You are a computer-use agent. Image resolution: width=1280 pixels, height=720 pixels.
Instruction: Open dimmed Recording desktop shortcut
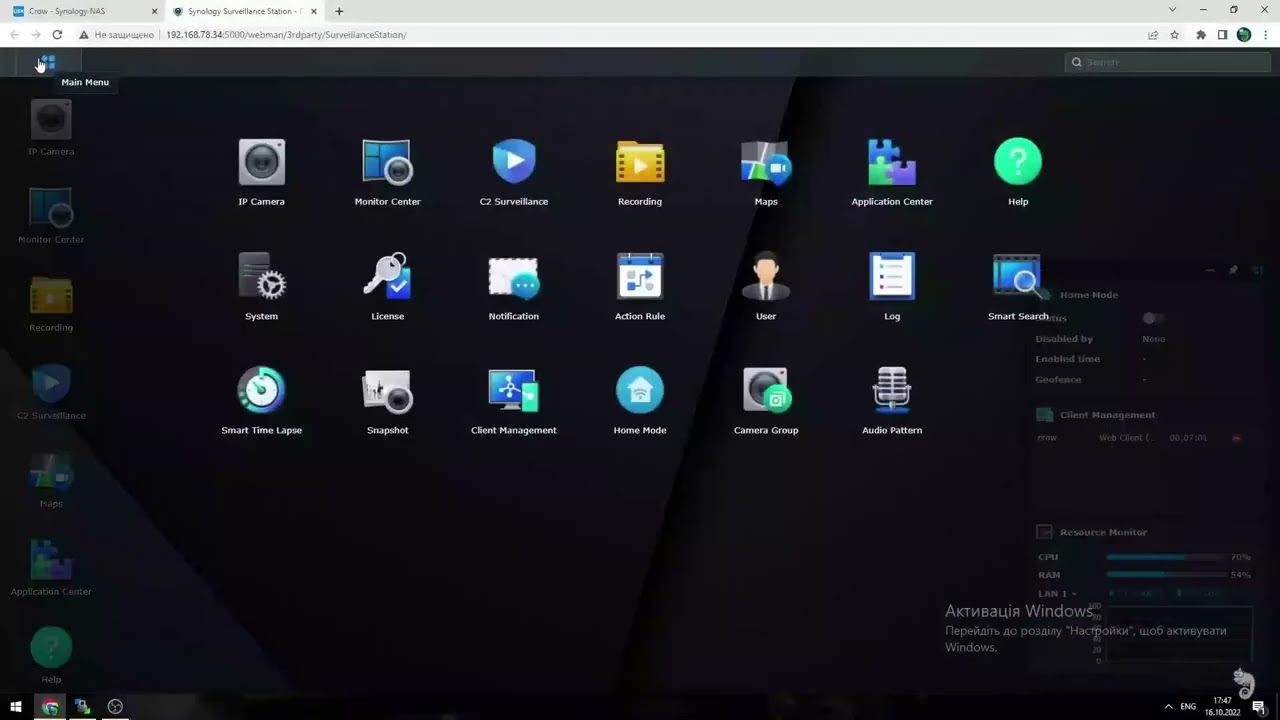click(x=51, y=304)
